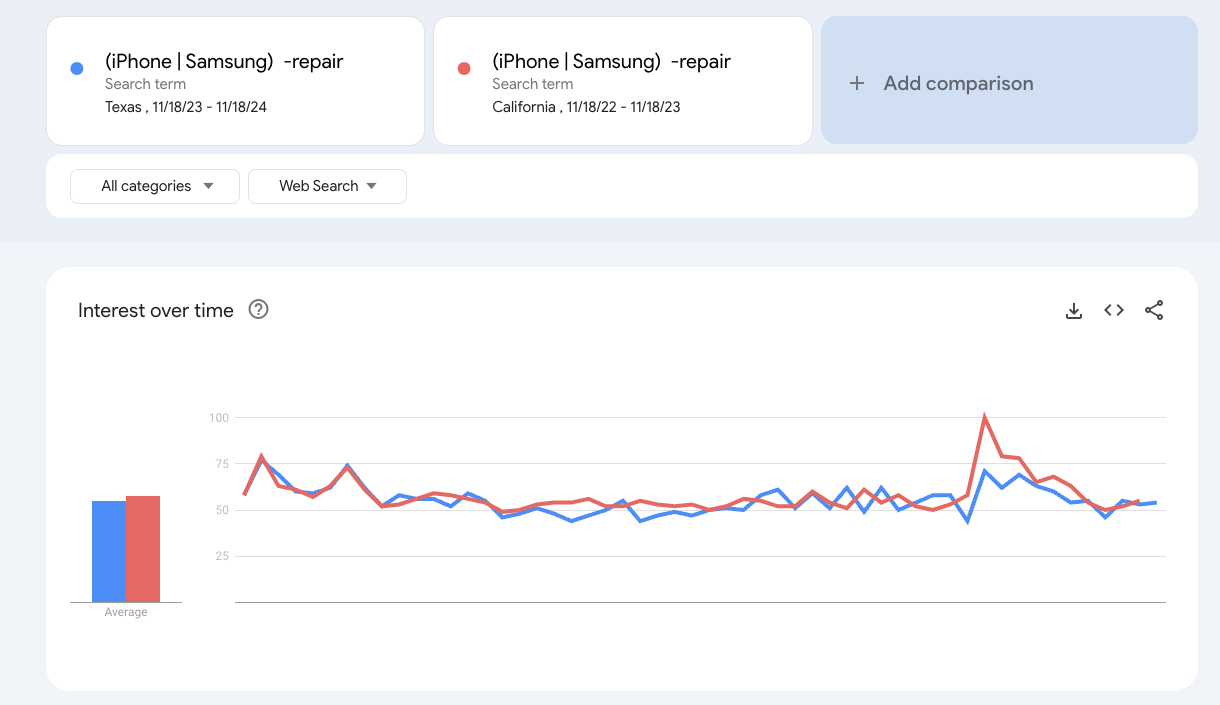Click the chevron next to All categories
The height and width of the screenshot is (705, 1220).
pos(208,186)
